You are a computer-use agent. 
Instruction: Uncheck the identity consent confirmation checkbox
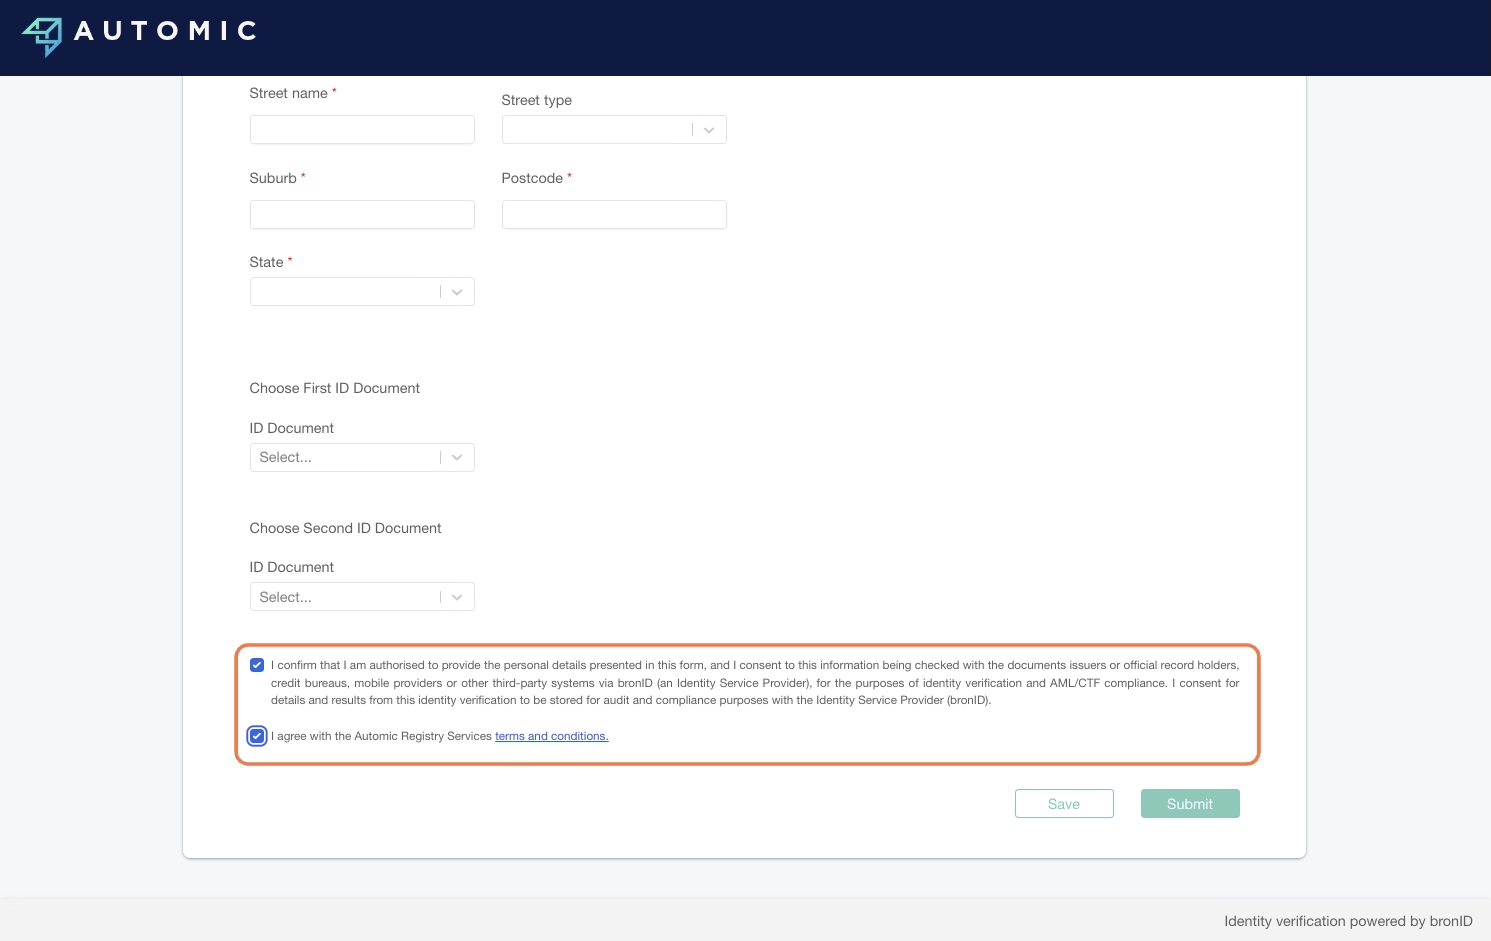click(257, 665)
